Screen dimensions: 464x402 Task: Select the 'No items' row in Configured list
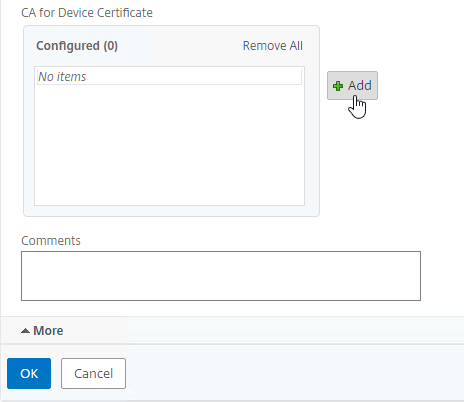click(x=169, y=77)
